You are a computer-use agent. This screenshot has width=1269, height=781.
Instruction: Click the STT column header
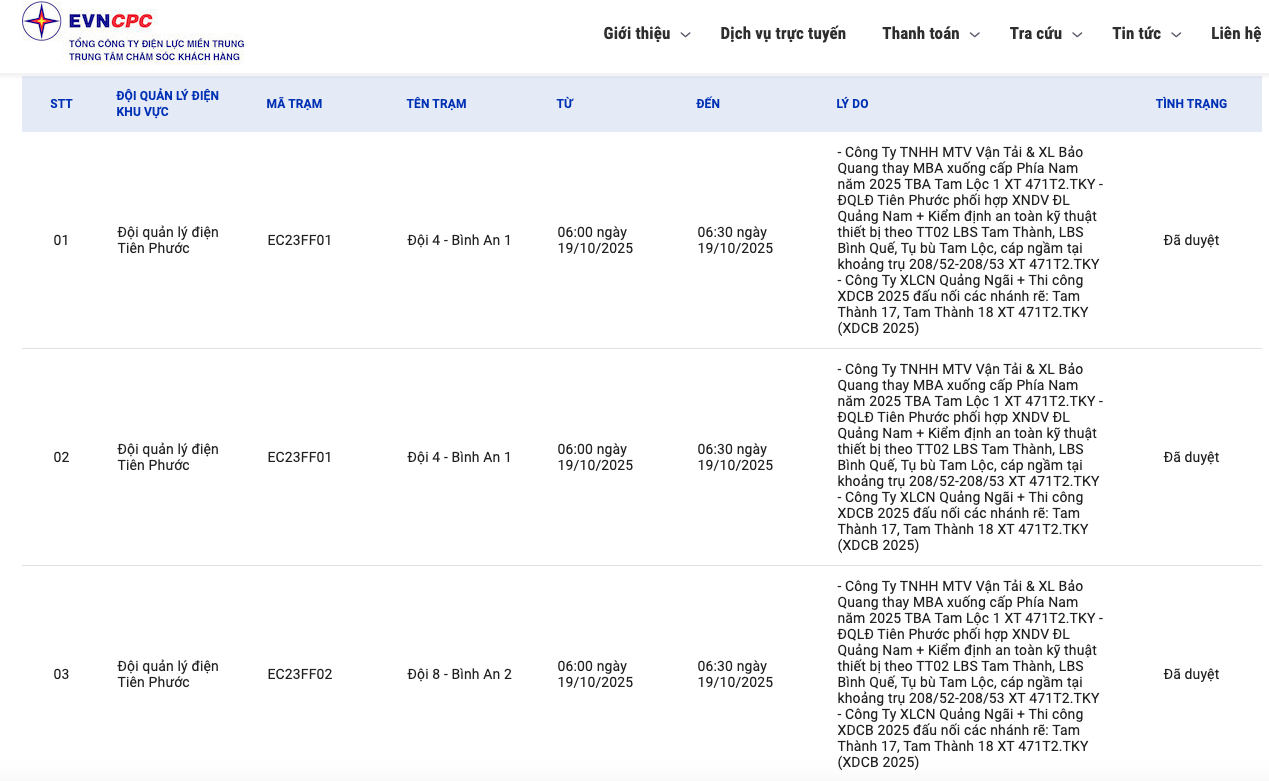(x=61, y=104)
